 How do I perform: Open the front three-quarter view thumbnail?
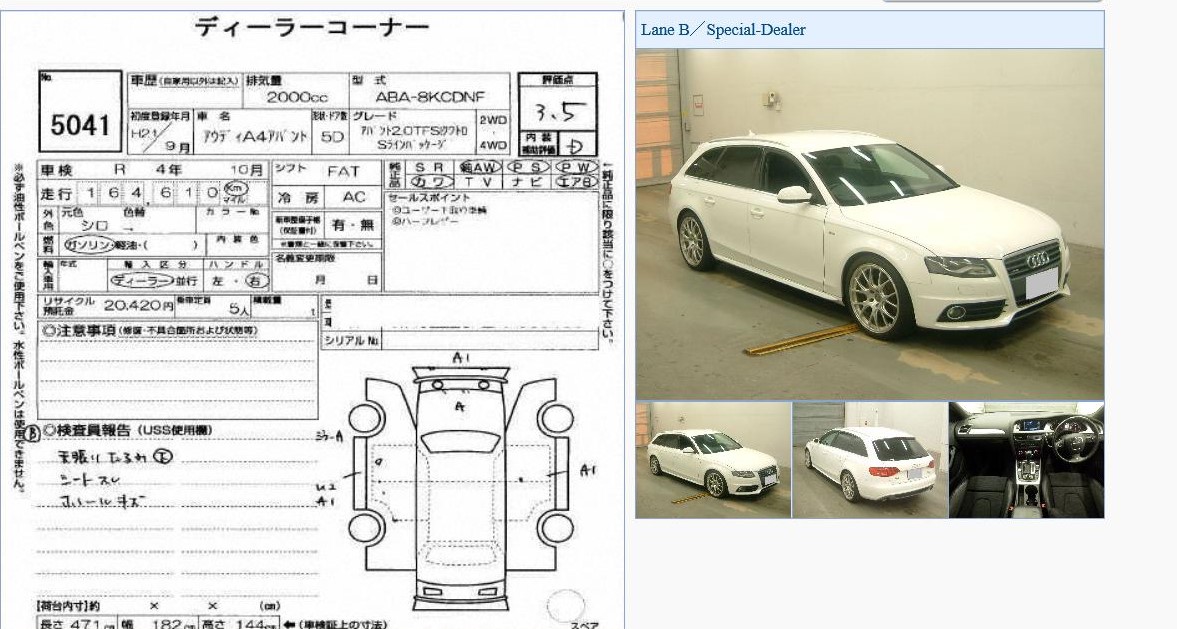tap(713, 460)
